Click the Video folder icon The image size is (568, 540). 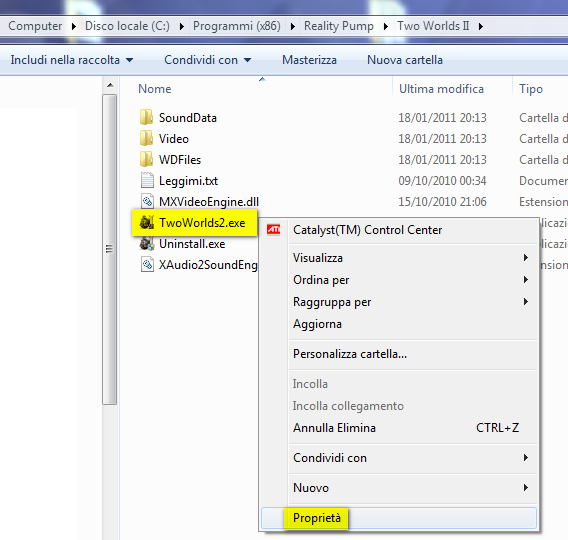[x=147, y=138]
